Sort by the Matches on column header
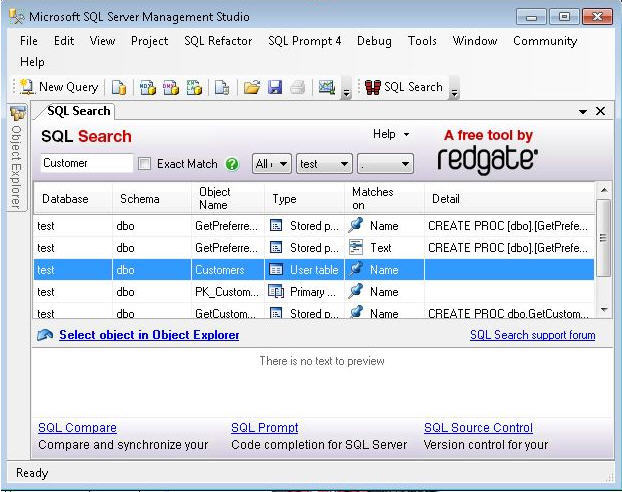This screenshot has height=492, width=622. pyautogui.click(x=384, y=198)
